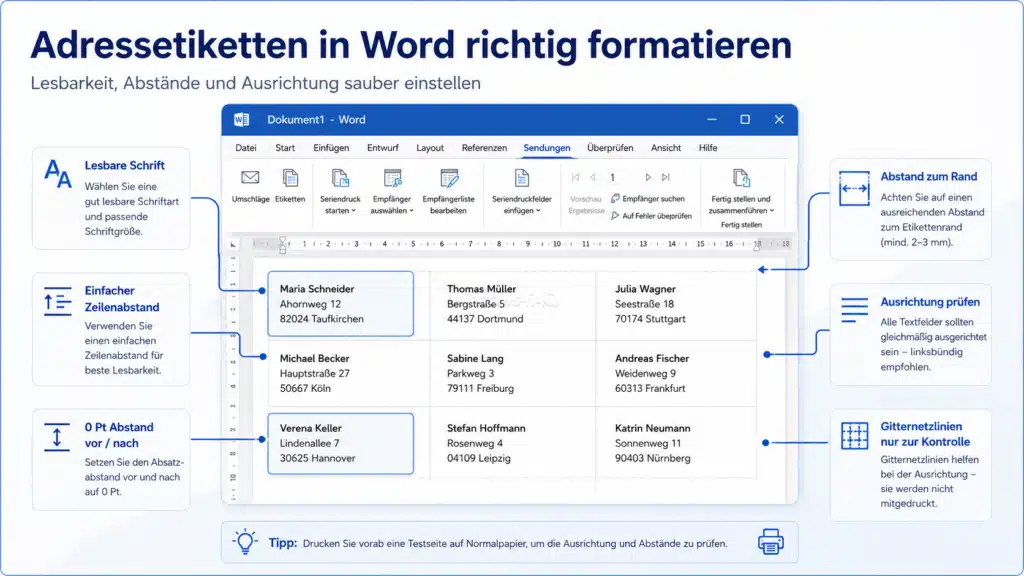Click the Dokumentl - Word title text
This screenshot has height=576, width=1024.
coord(316,120)
